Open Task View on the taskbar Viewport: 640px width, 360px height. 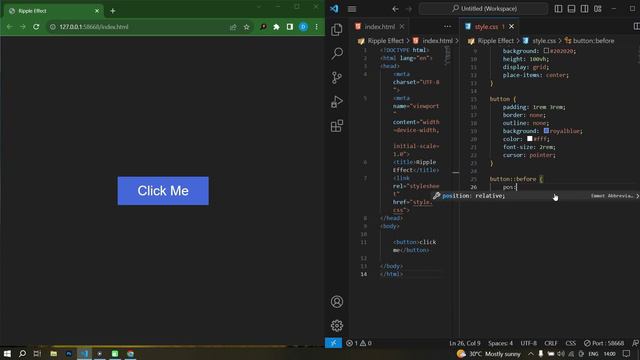click(38, 353)
